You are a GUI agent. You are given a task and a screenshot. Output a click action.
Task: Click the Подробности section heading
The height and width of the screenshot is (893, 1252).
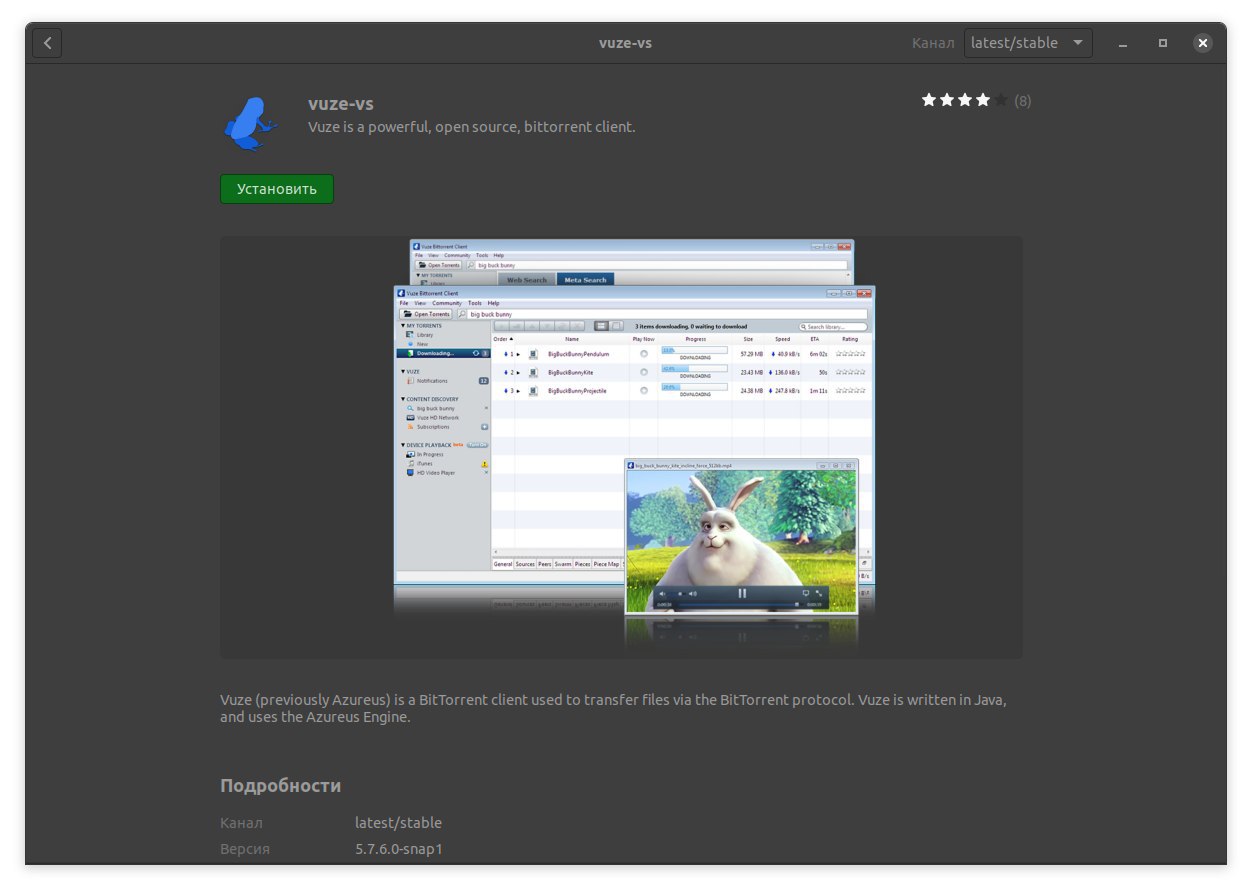coord(281,786)
